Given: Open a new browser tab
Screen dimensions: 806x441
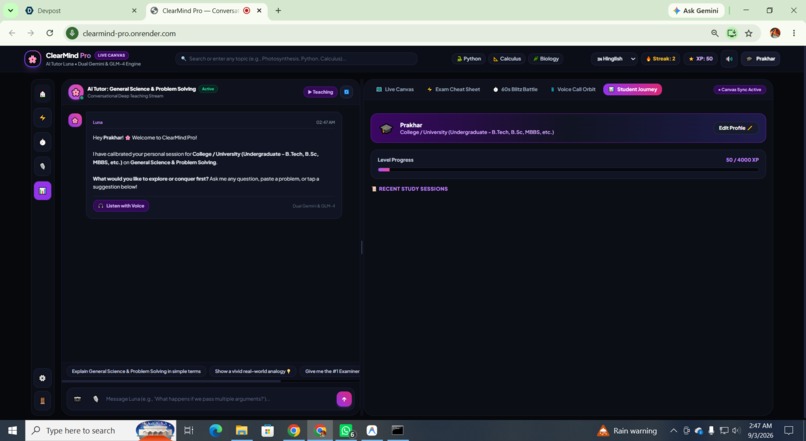Looking at the screenshot, I should (x=278, y=10).
